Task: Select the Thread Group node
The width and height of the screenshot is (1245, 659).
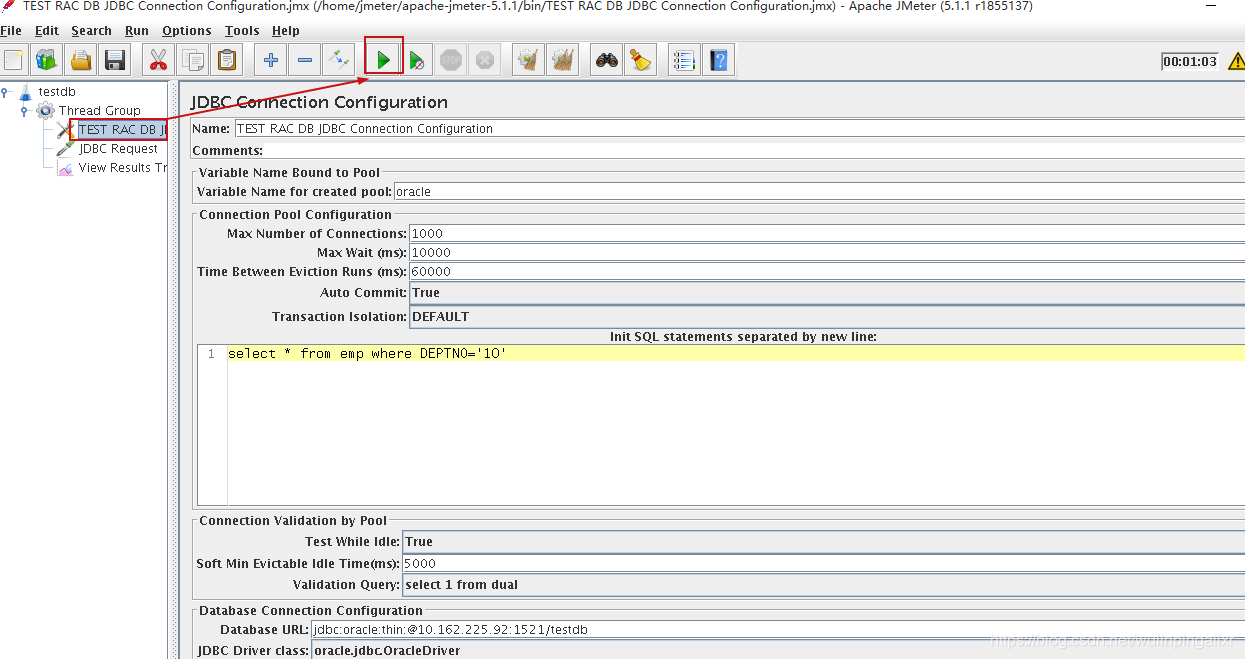Action: (99, 110)
